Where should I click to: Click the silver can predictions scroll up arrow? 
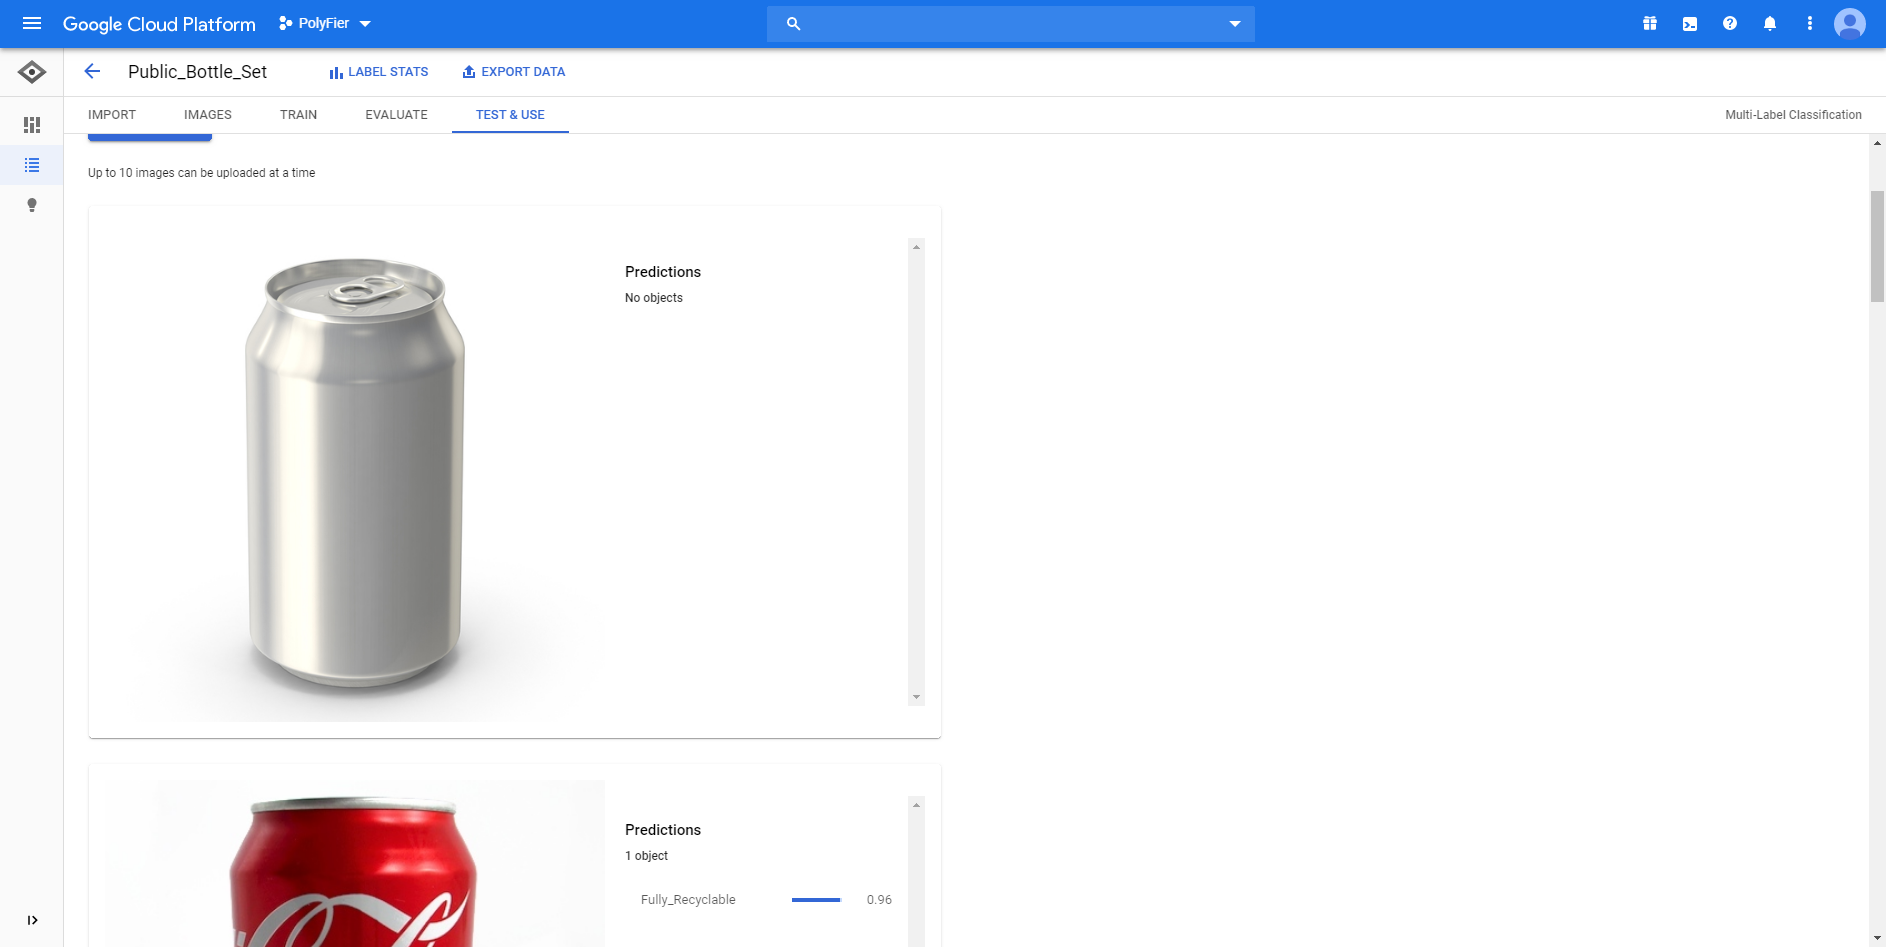[x=916, y=247]
